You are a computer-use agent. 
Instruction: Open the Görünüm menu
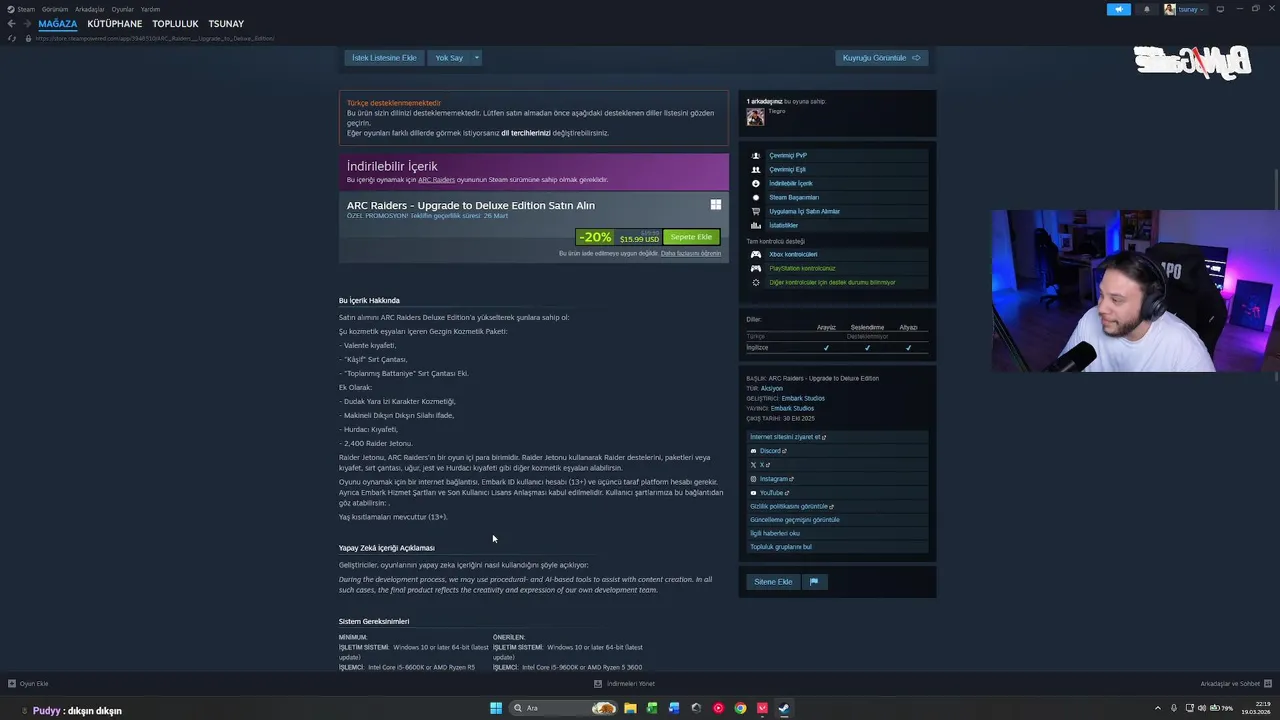(x=55, y=9)
